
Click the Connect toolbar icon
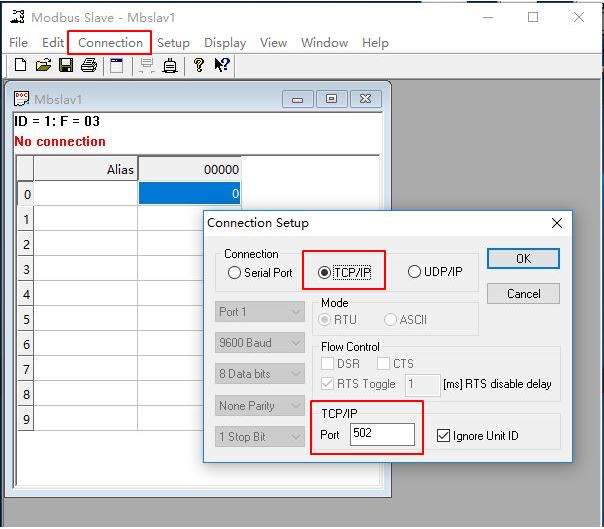(x=147, y=65)
